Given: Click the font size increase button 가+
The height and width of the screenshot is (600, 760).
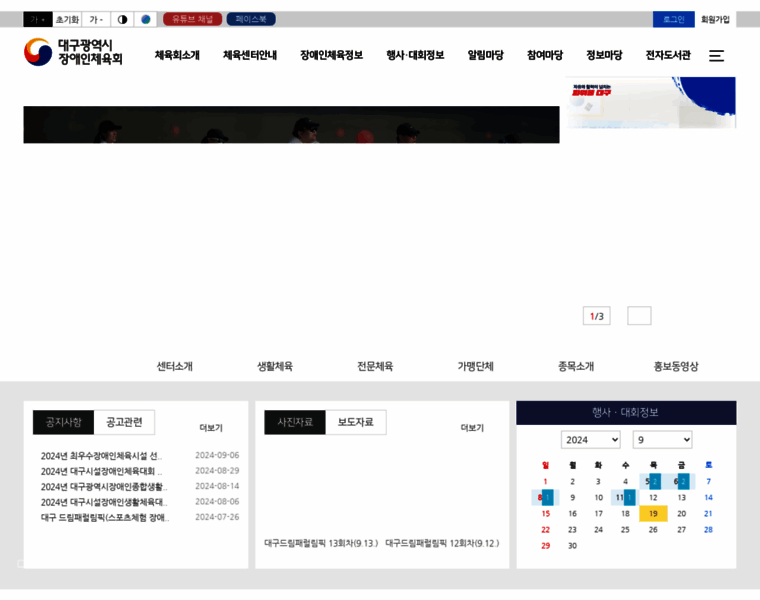Looking at the screenshot, I should (x=38, y=19).
